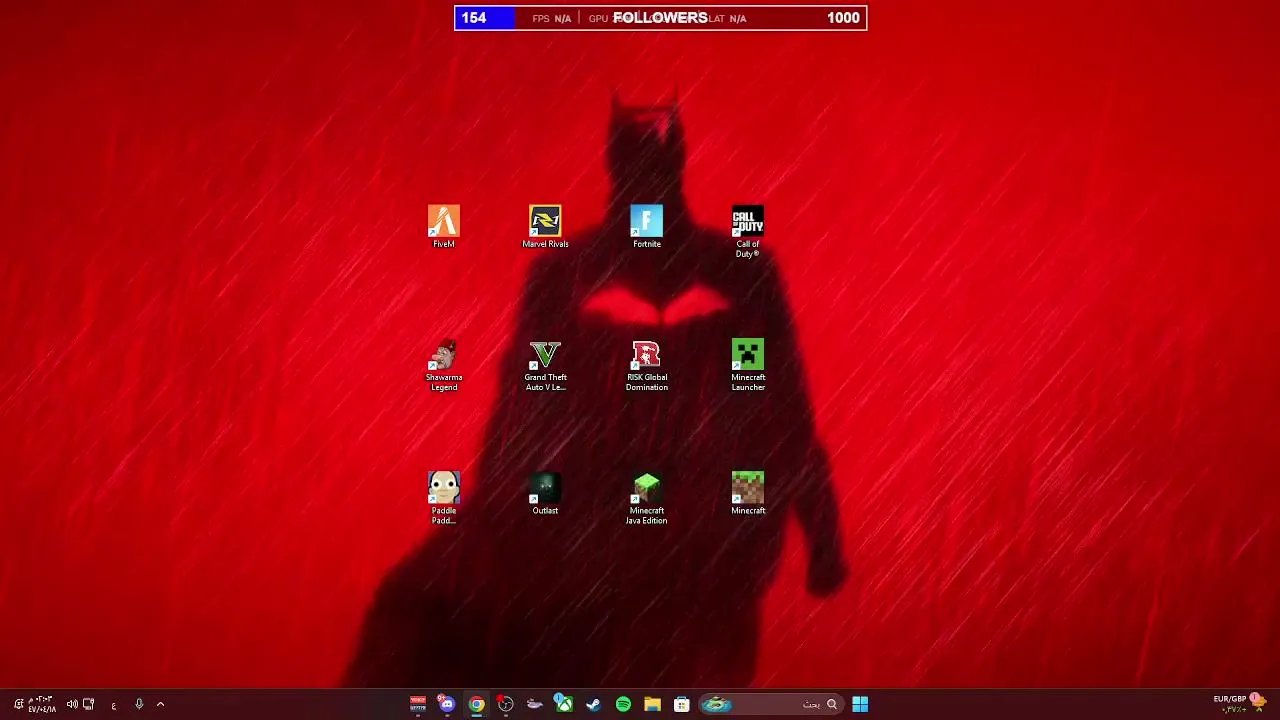Click the 1000 follower goal
The height and width of the screenshot is (720, 1280).
point(843,18)
